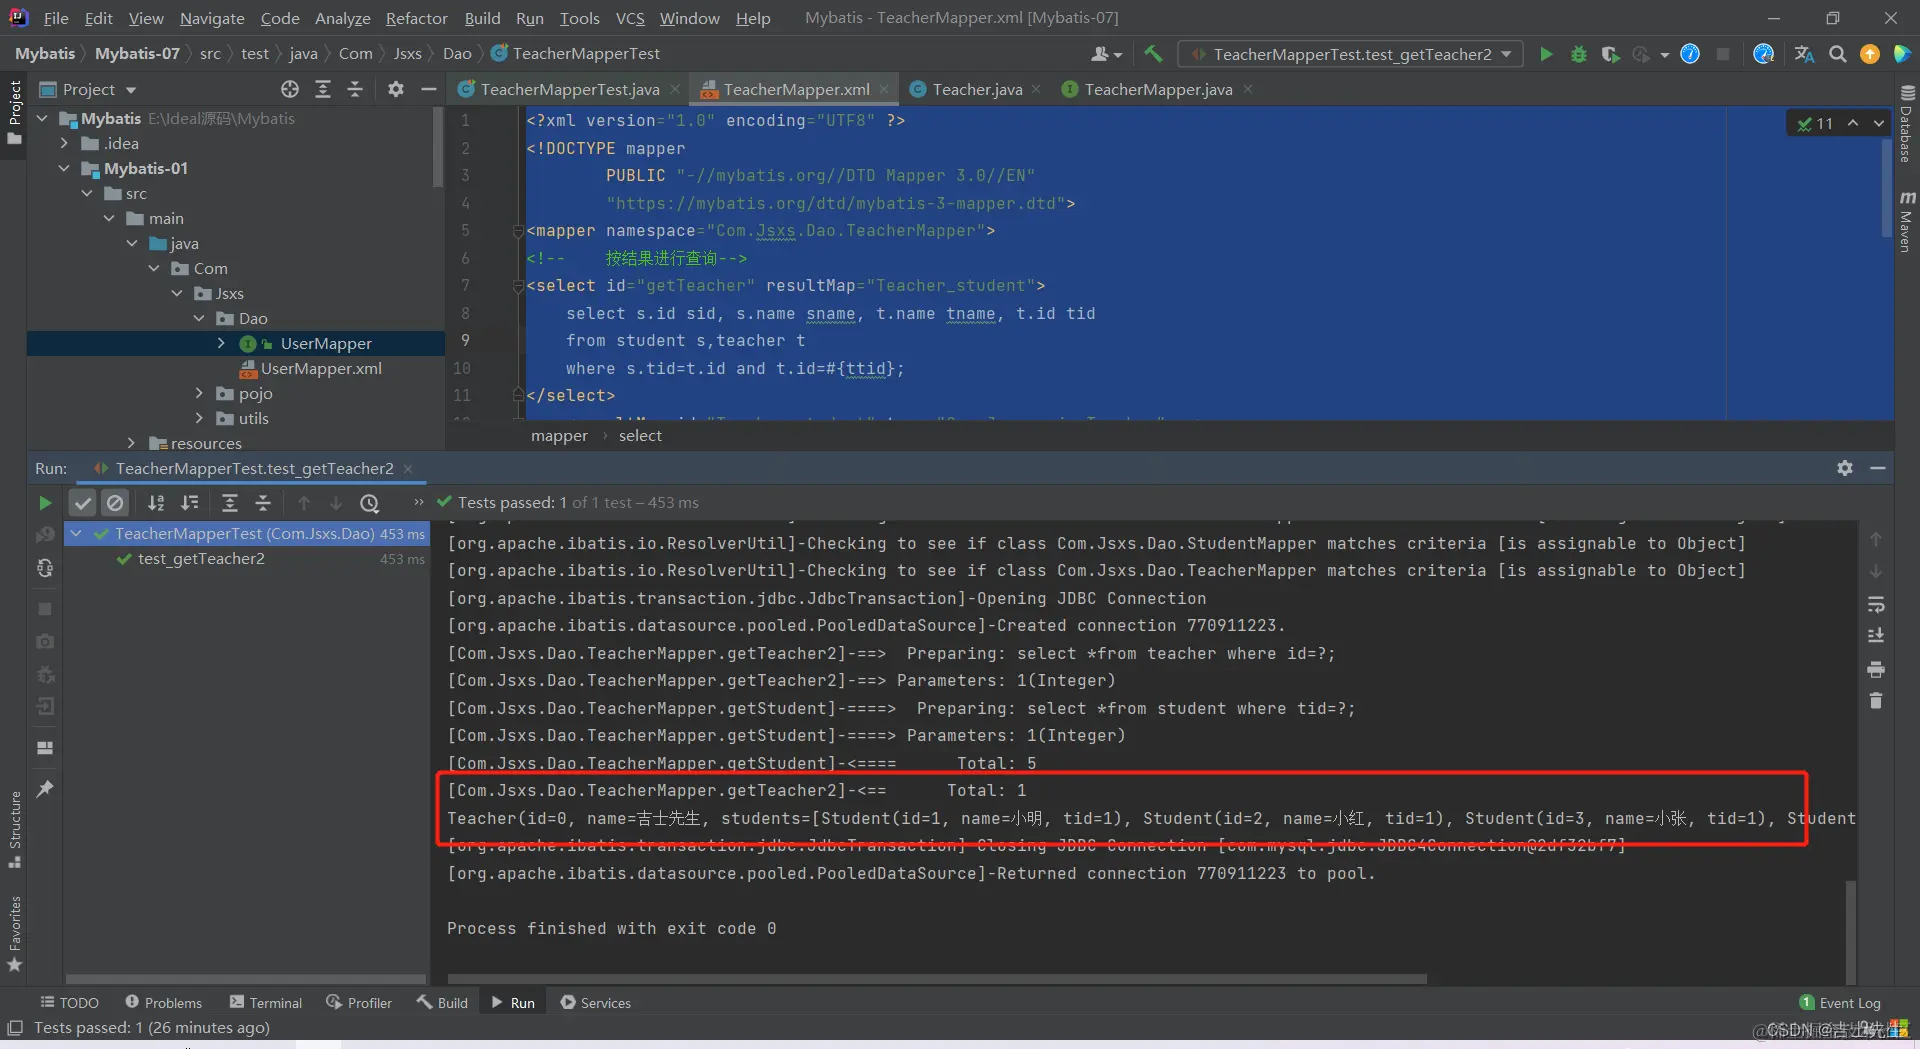
Task: Toggle scroll to end of console
Action: (1876, 636)
